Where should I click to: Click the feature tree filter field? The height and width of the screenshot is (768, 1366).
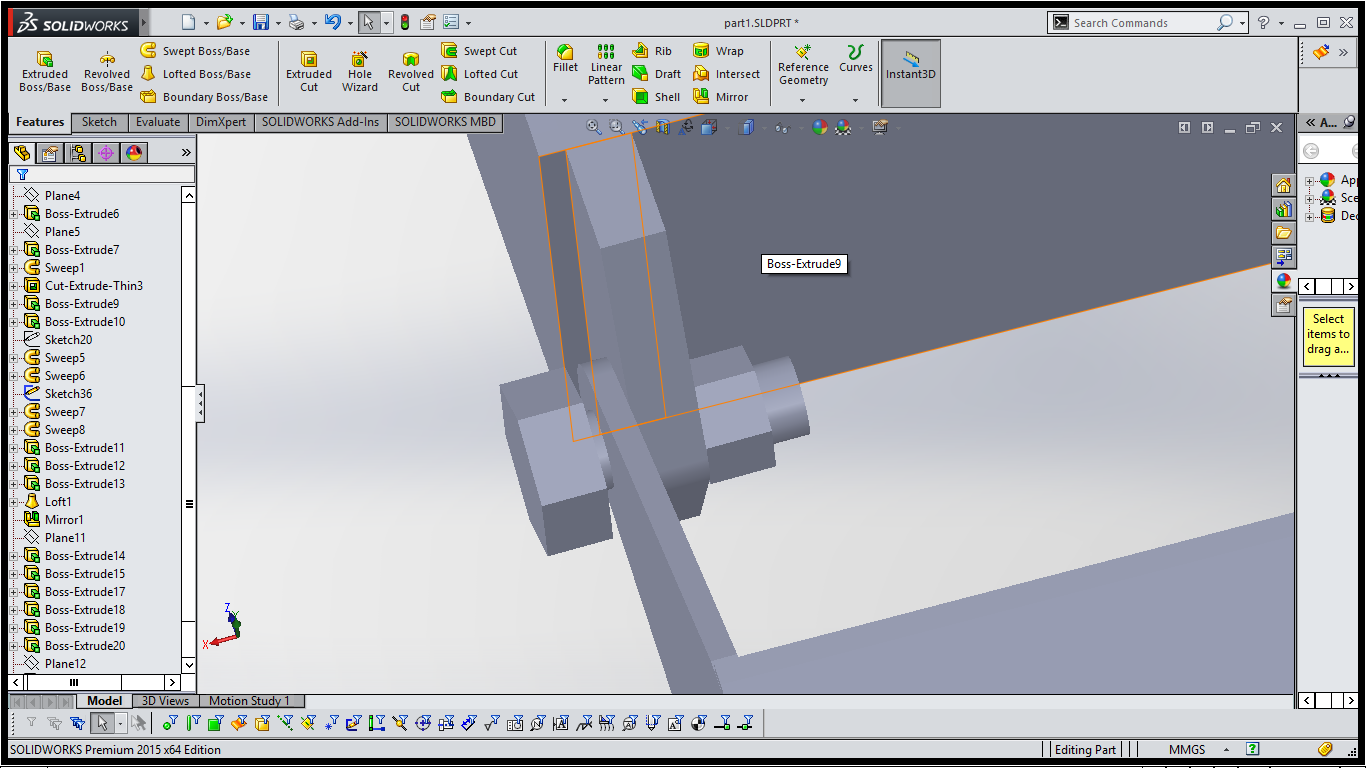103,175
